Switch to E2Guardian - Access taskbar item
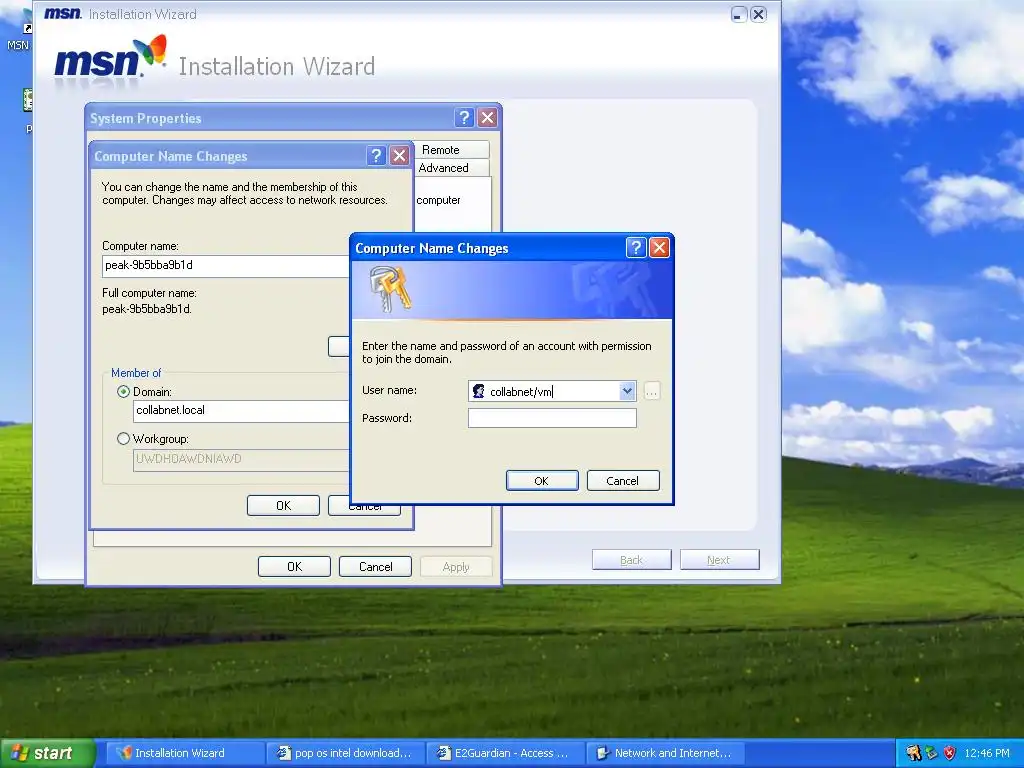Screen dimensions: 1024x768 point(505,753)
